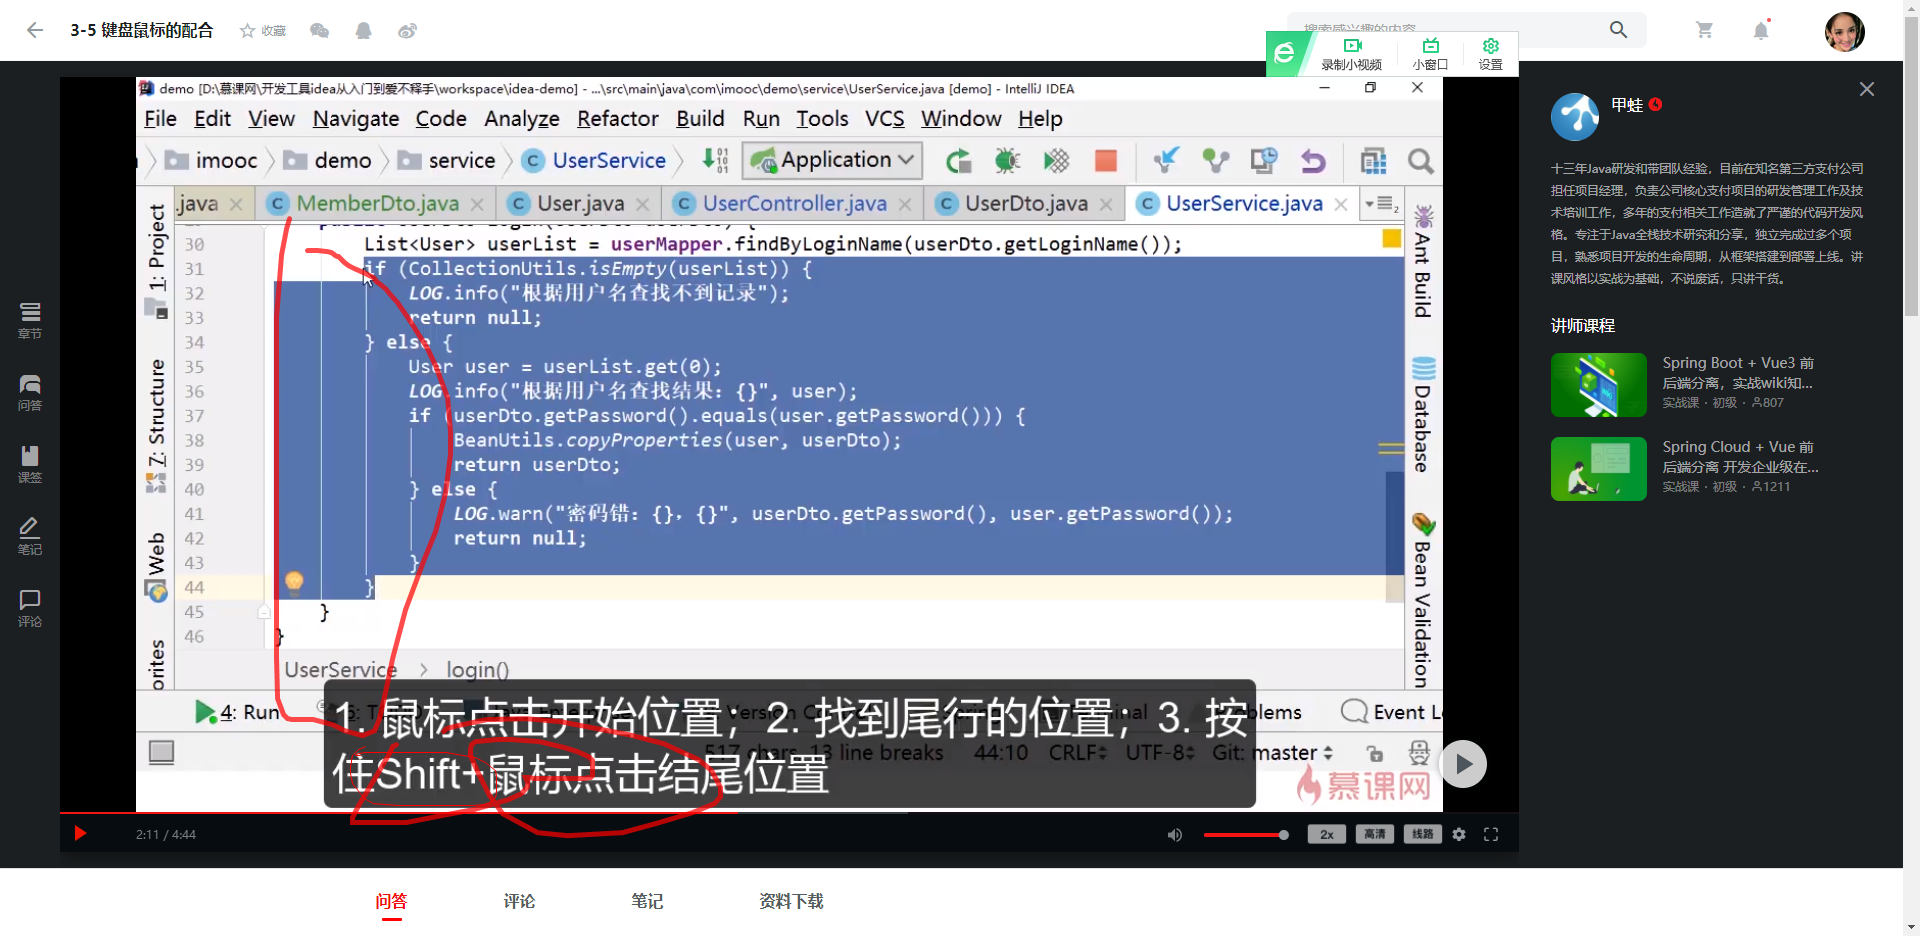
Task: Open the 评论 comments sidebar icon
Action: pos(30,609)
